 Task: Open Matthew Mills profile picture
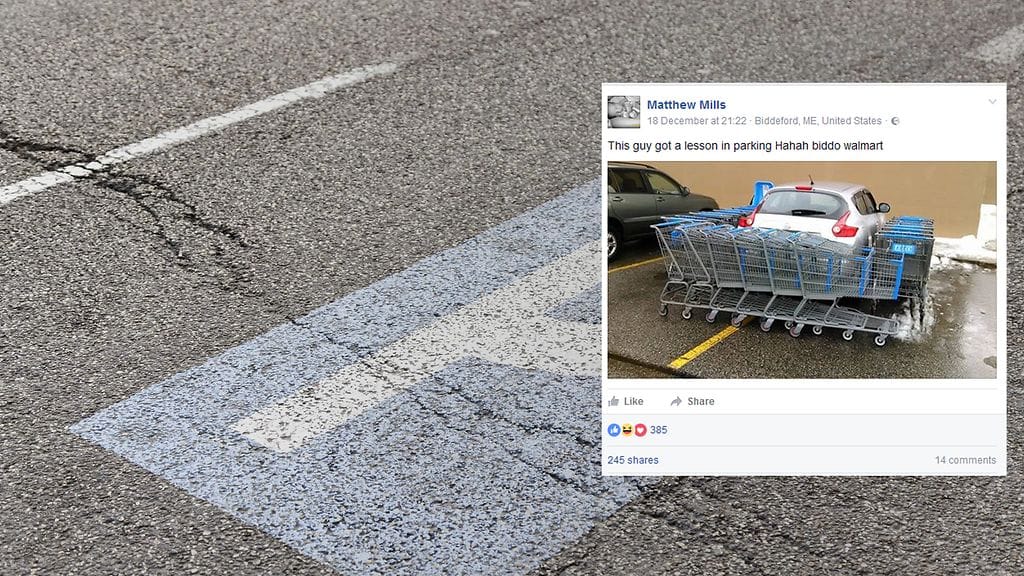[624, 112]
